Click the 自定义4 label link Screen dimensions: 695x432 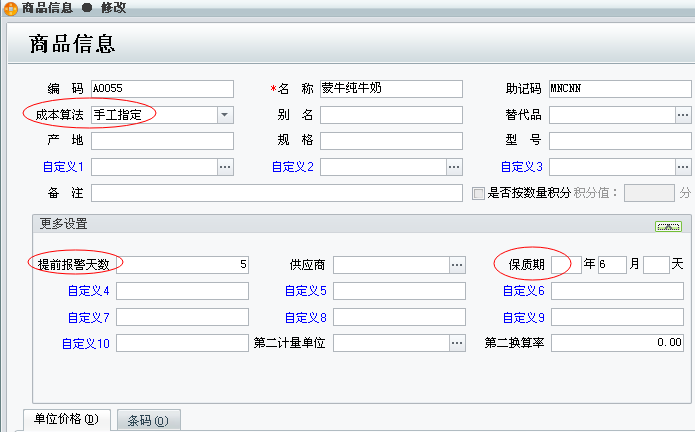click(89, 291)
